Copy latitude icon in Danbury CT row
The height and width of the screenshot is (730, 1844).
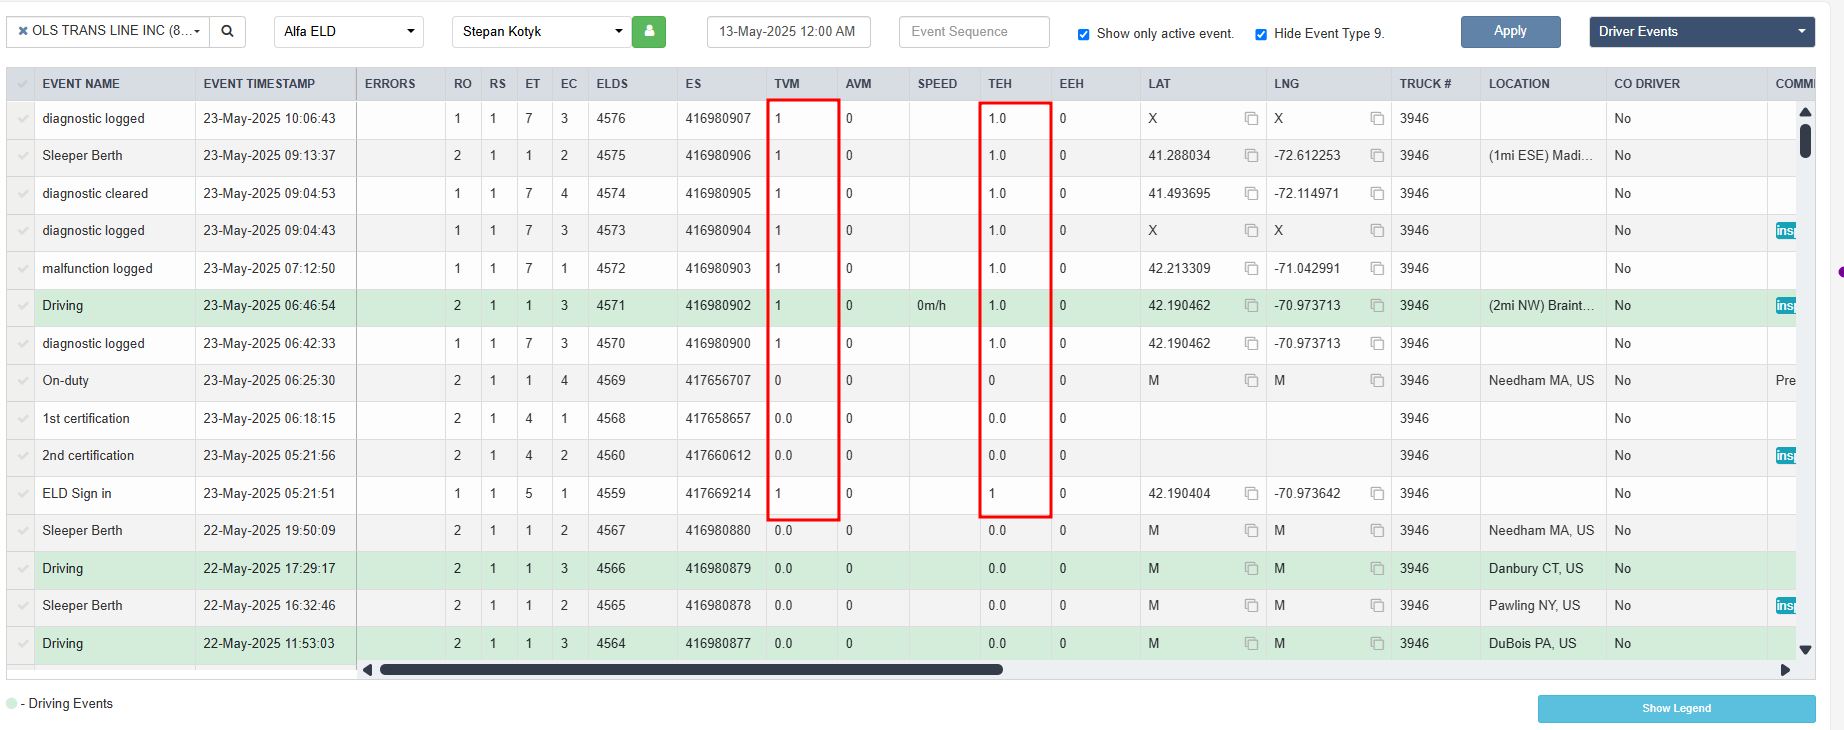point(1251,568)
